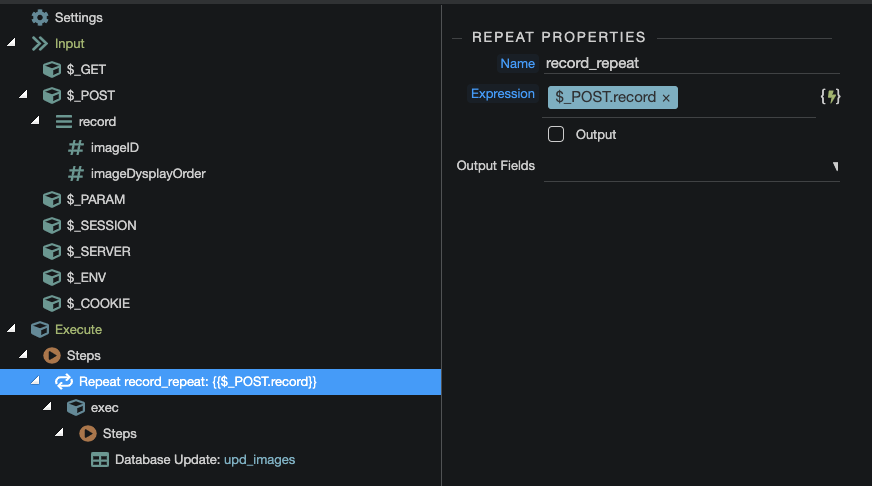Click the Repeat loop icon

point(64,382)
